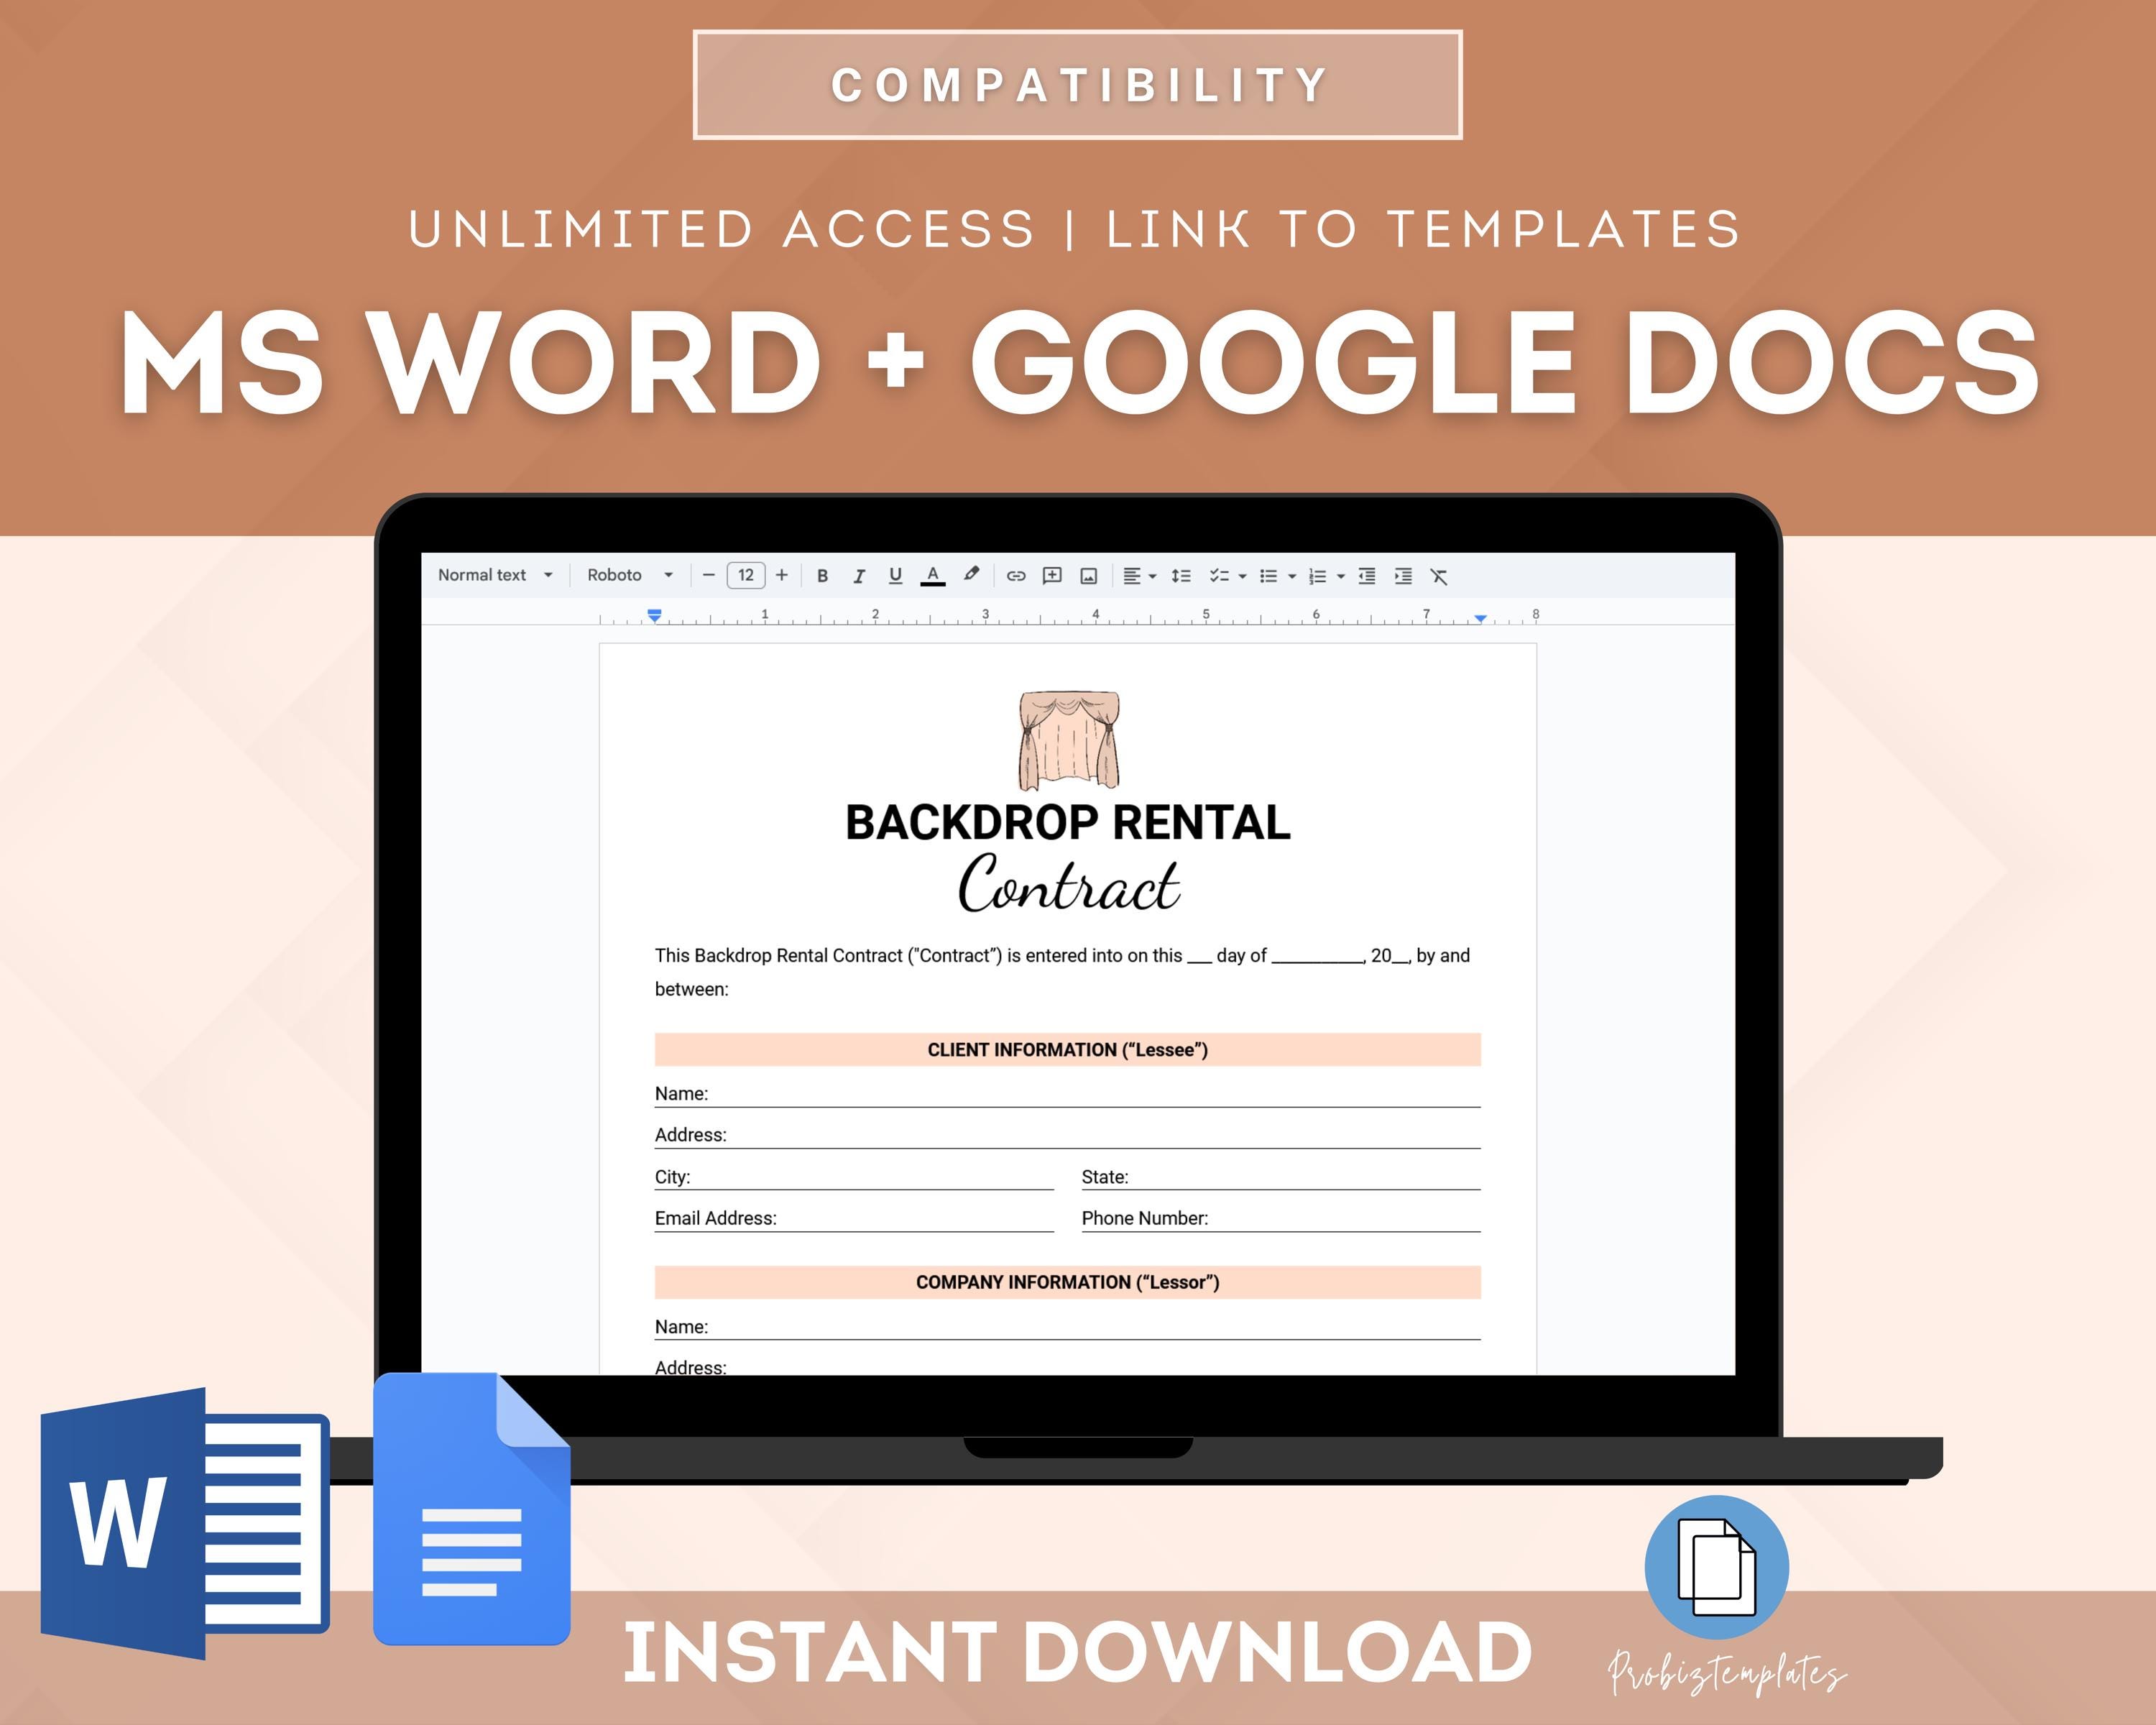Toggle italic formatting in the toolbar
Viewport: 2156px width, 1725px height.
(x=858, y=576)
